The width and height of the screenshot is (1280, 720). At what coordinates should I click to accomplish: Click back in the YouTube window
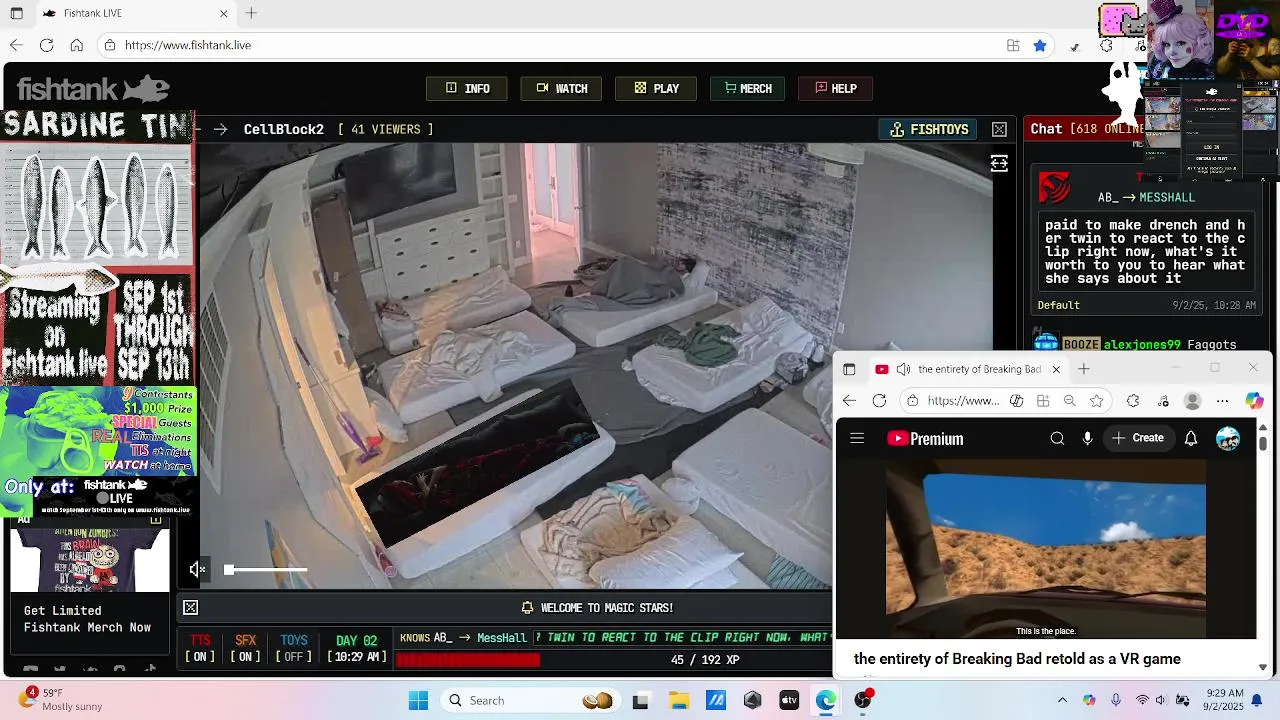tap(849, 401)
